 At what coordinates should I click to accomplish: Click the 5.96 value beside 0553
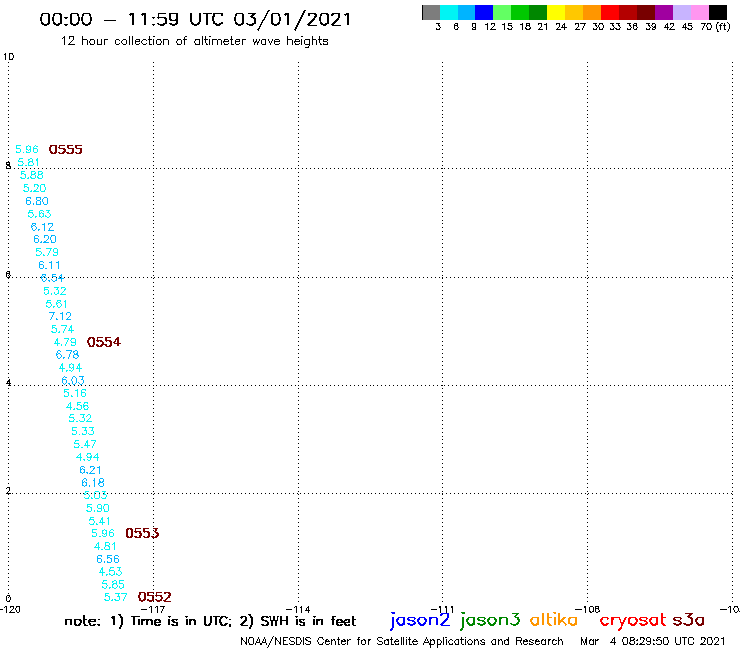(103, 533)
